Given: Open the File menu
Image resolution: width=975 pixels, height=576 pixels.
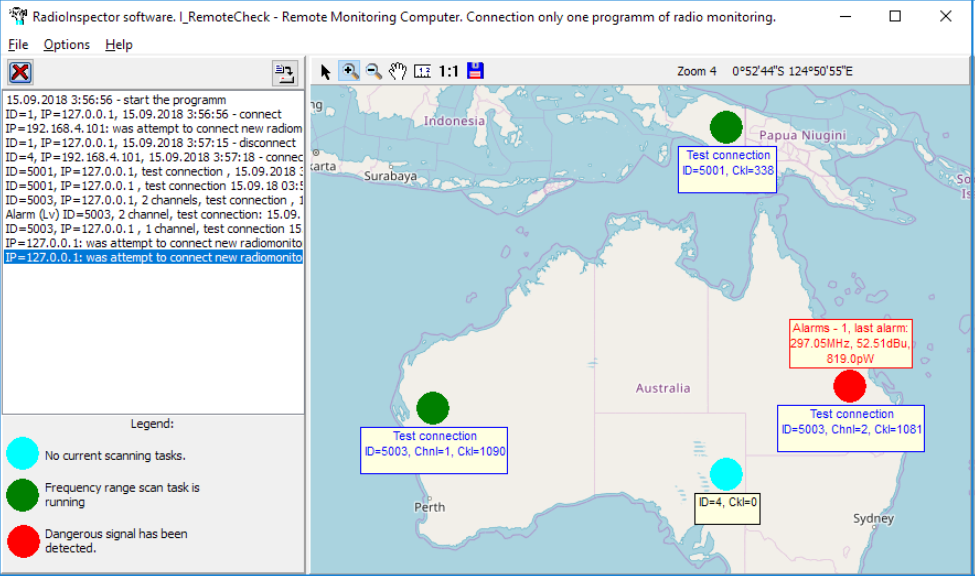Looking at the screenshot, I should [18, 45].
